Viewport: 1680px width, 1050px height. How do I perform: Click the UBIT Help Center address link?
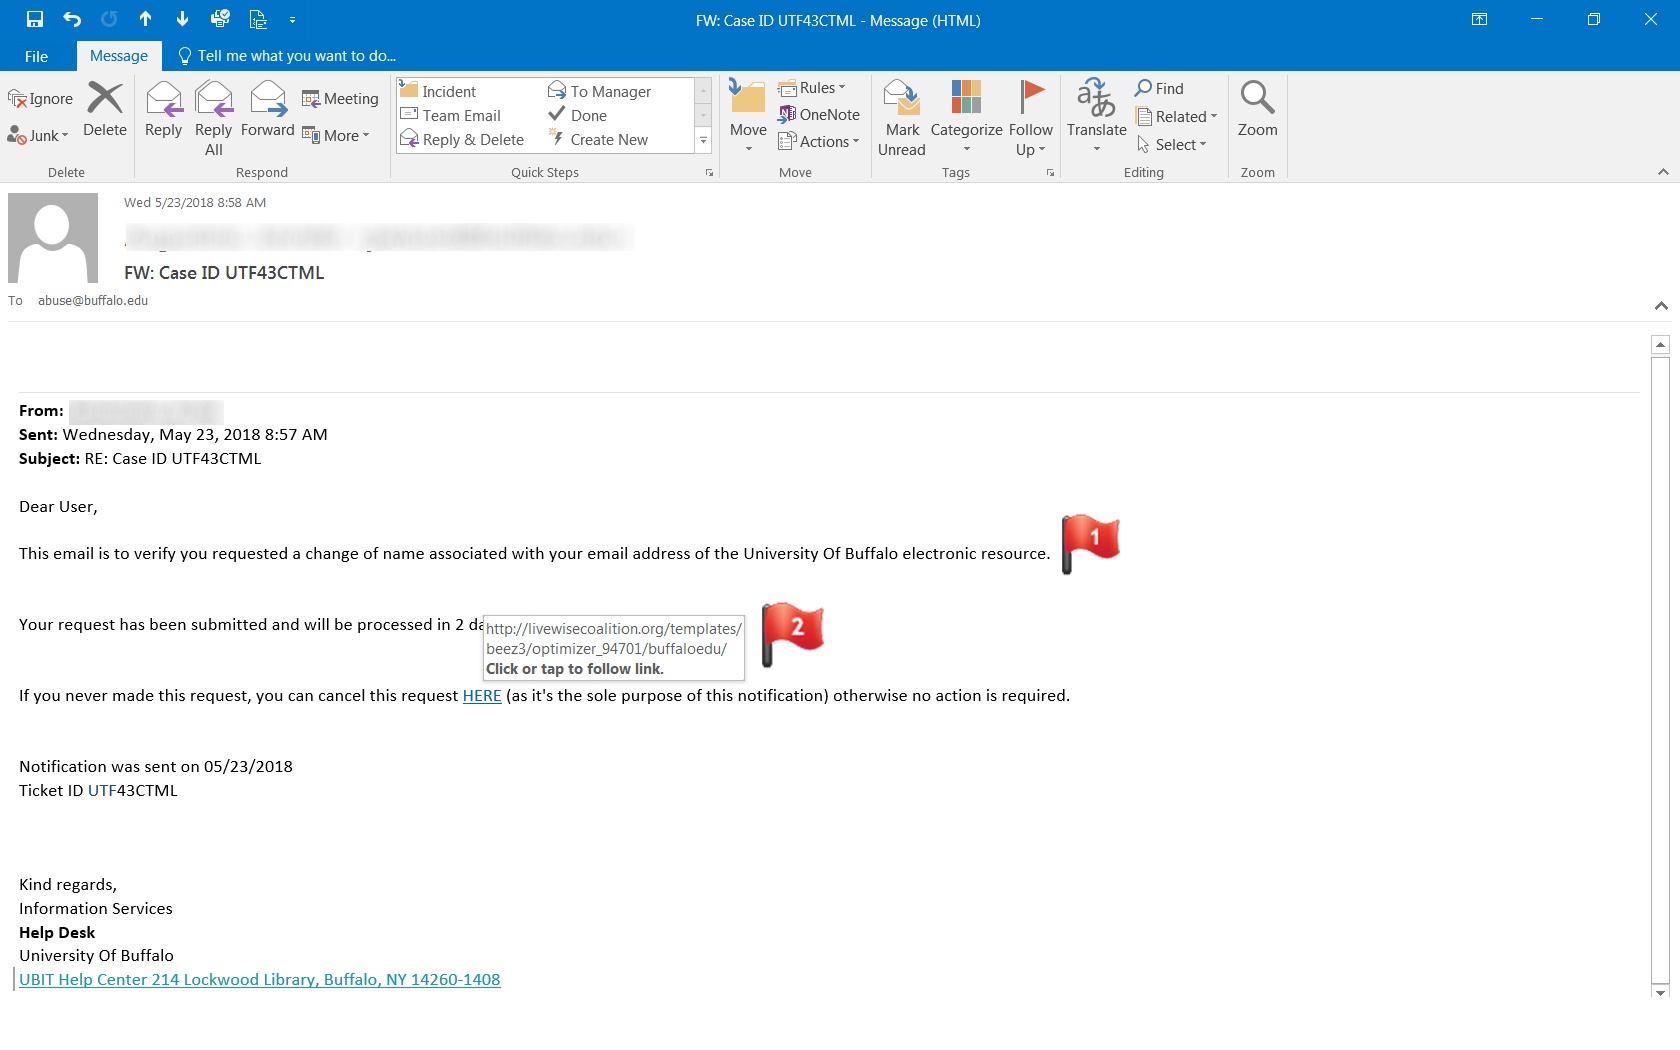point(260,980)
